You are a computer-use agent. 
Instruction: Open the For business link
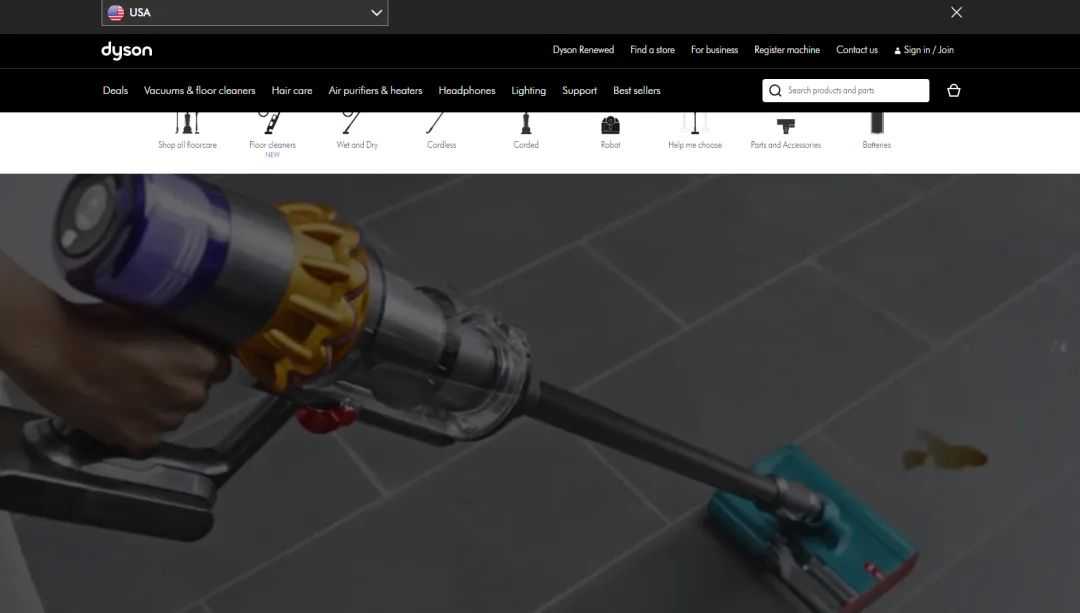714,50
